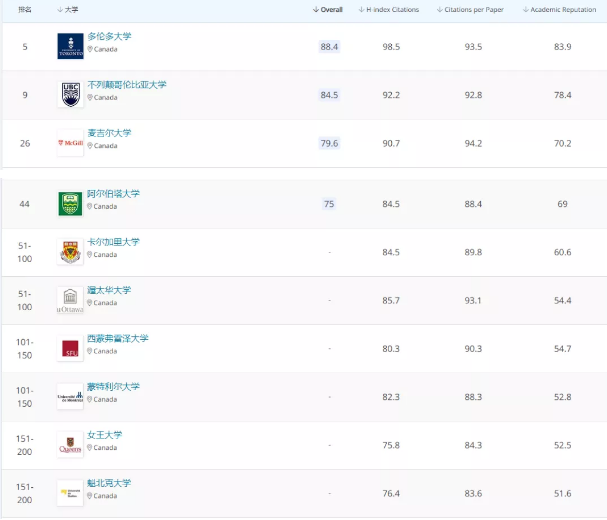Click academic reputation value 83.9

562,46
